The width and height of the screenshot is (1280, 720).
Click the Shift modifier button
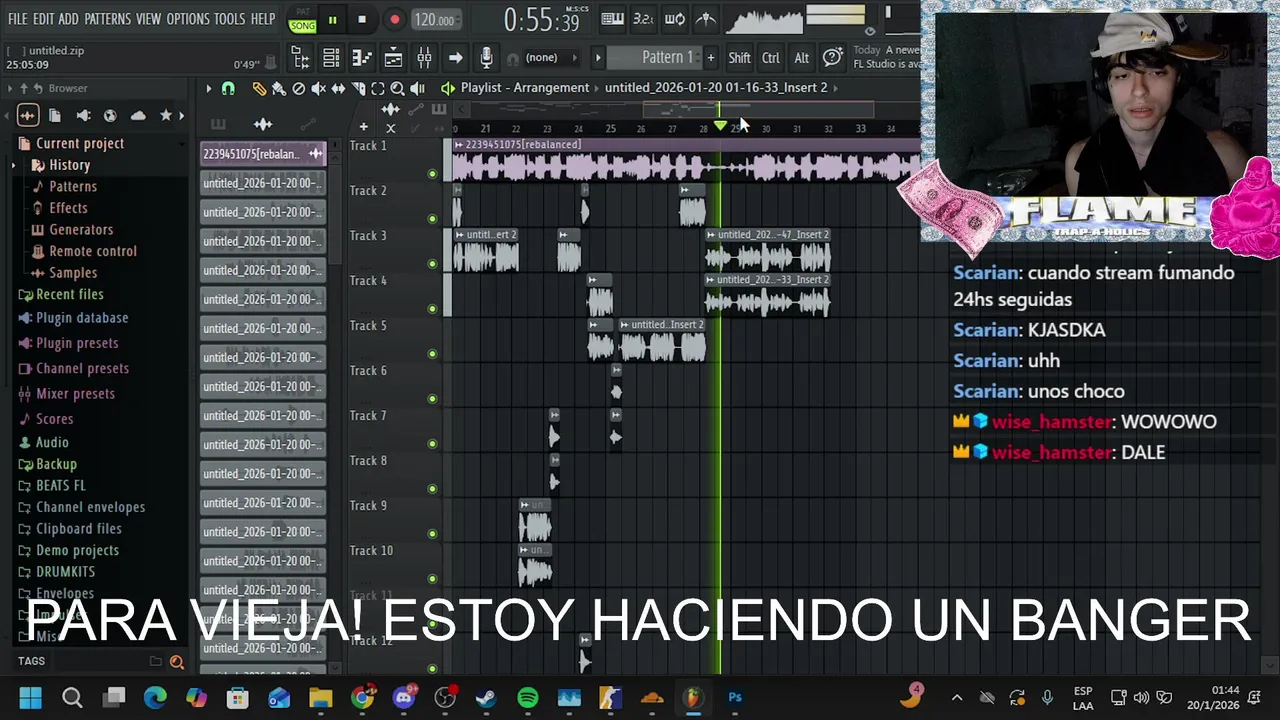[x=739, y=58]
